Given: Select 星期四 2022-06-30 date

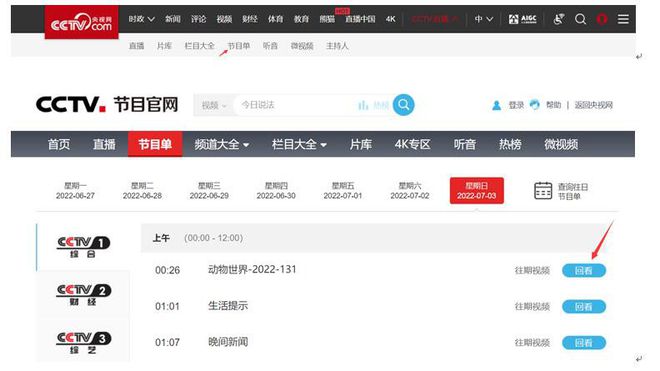Looking at the screenshot, I should pos(276,191).
